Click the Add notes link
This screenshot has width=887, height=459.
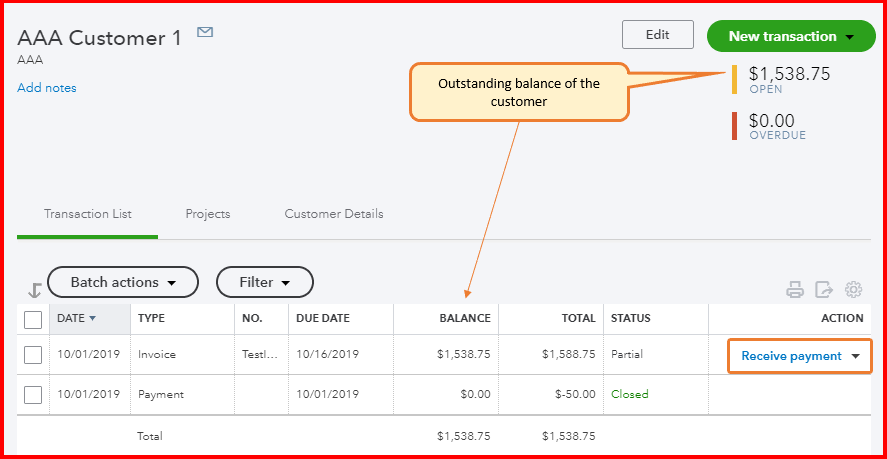pos(47,88)
